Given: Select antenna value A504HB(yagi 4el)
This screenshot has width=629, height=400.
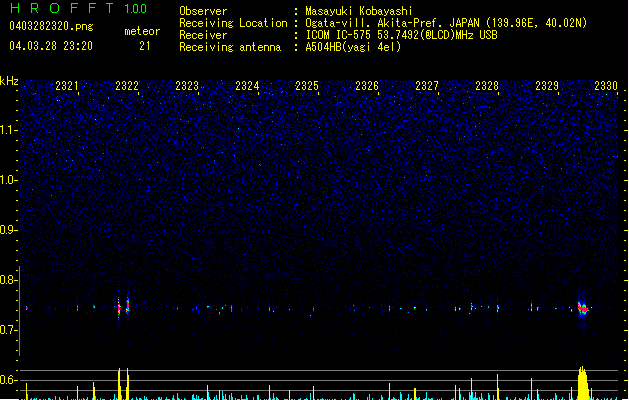Looking at the screenshot, I should click(353, 47).
